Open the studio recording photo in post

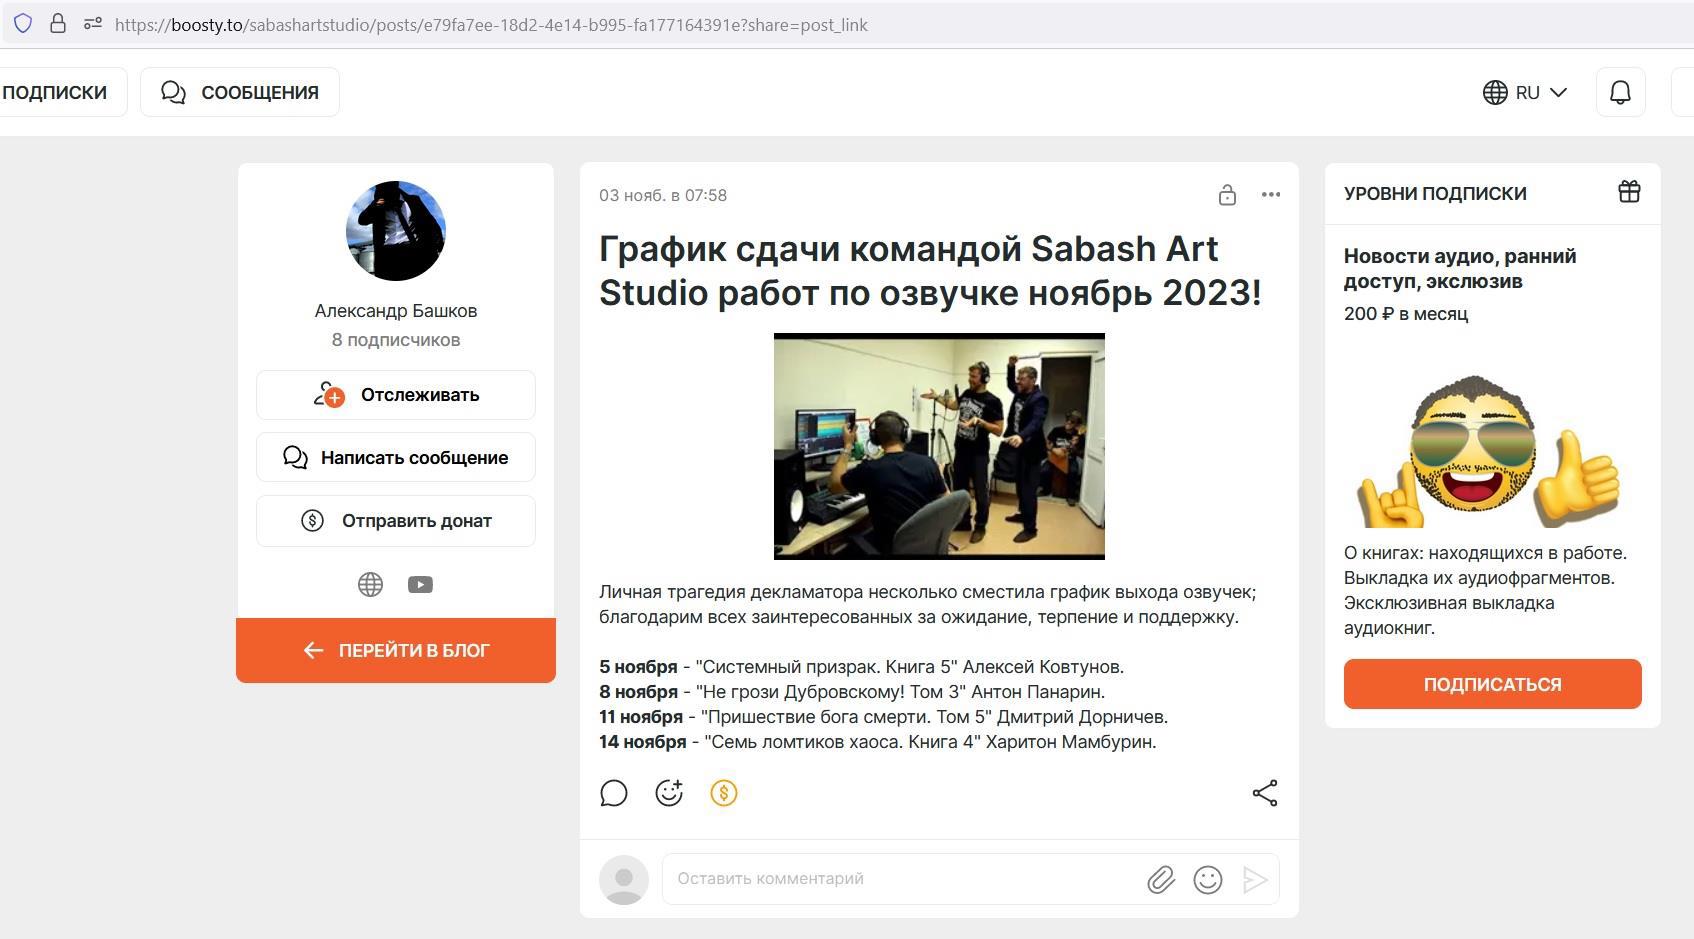pyautogui.click(x=939, y=446)
